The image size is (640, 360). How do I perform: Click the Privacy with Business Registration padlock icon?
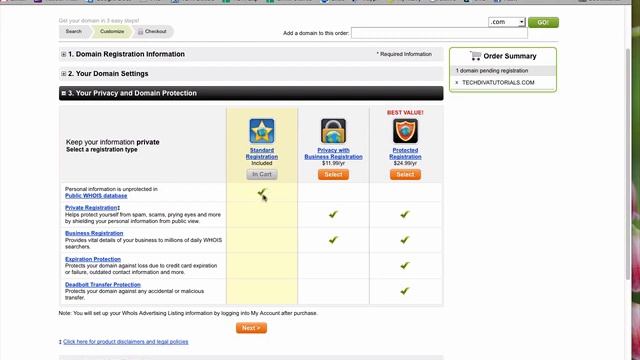click(333, 131)
